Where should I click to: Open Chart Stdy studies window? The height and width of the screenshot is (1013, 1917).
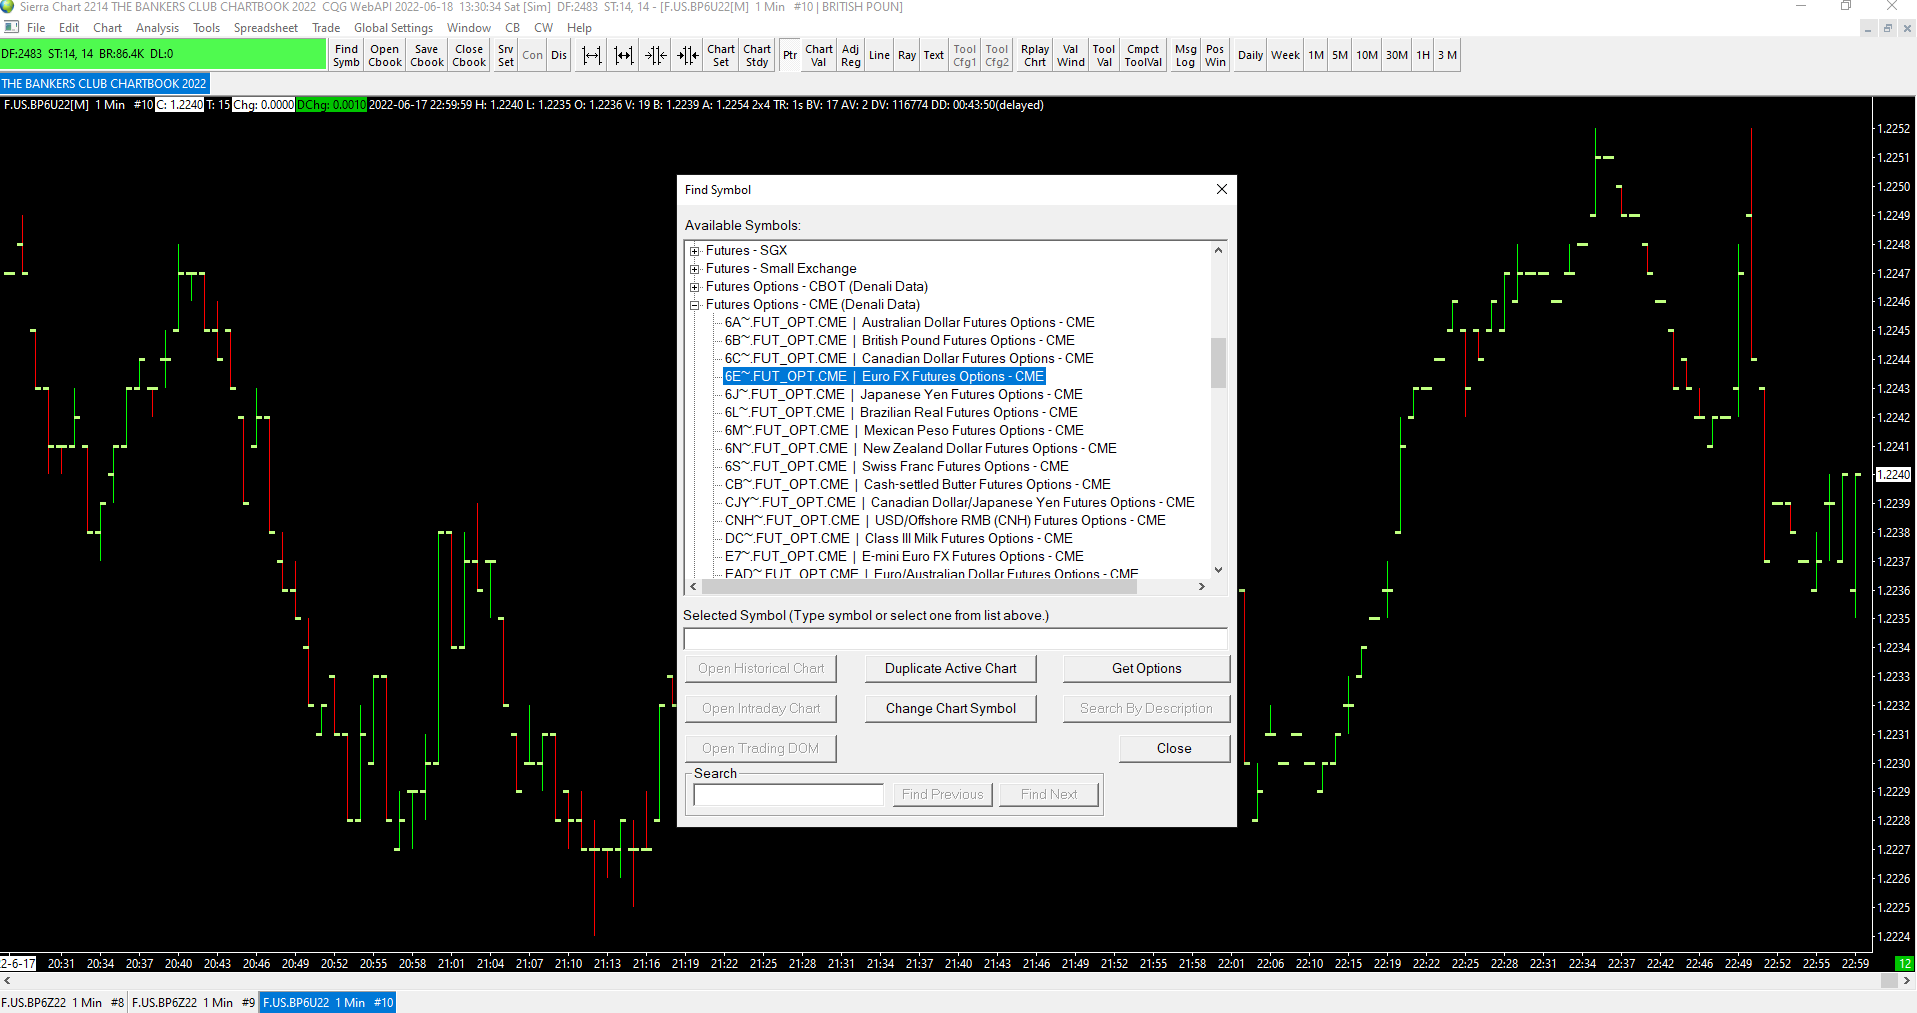pyautogui.click(x=757, y=55)
